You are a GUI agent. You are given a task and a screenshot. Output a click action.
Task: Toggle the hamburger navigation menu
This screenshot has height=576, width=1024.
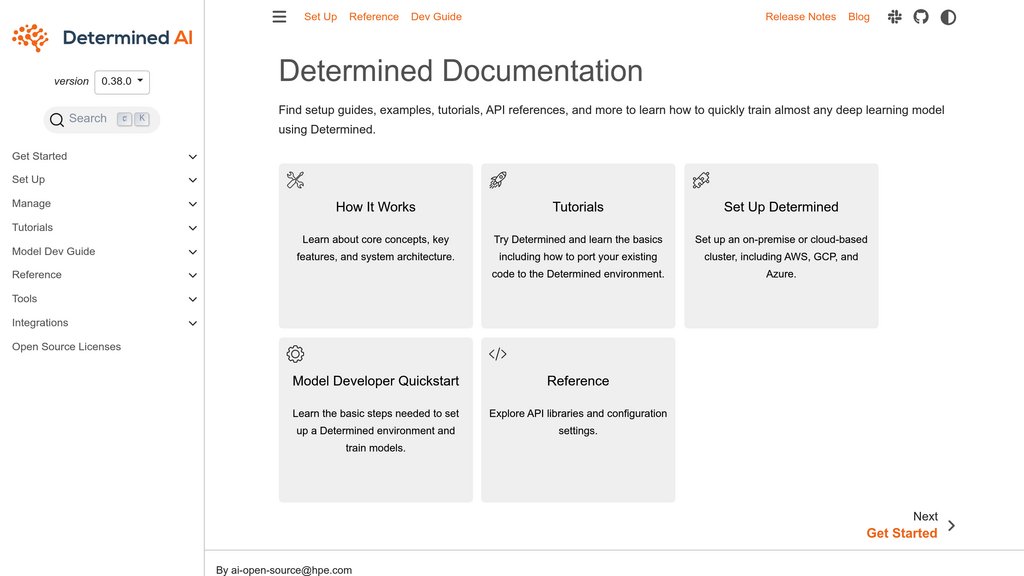(279, 16)
